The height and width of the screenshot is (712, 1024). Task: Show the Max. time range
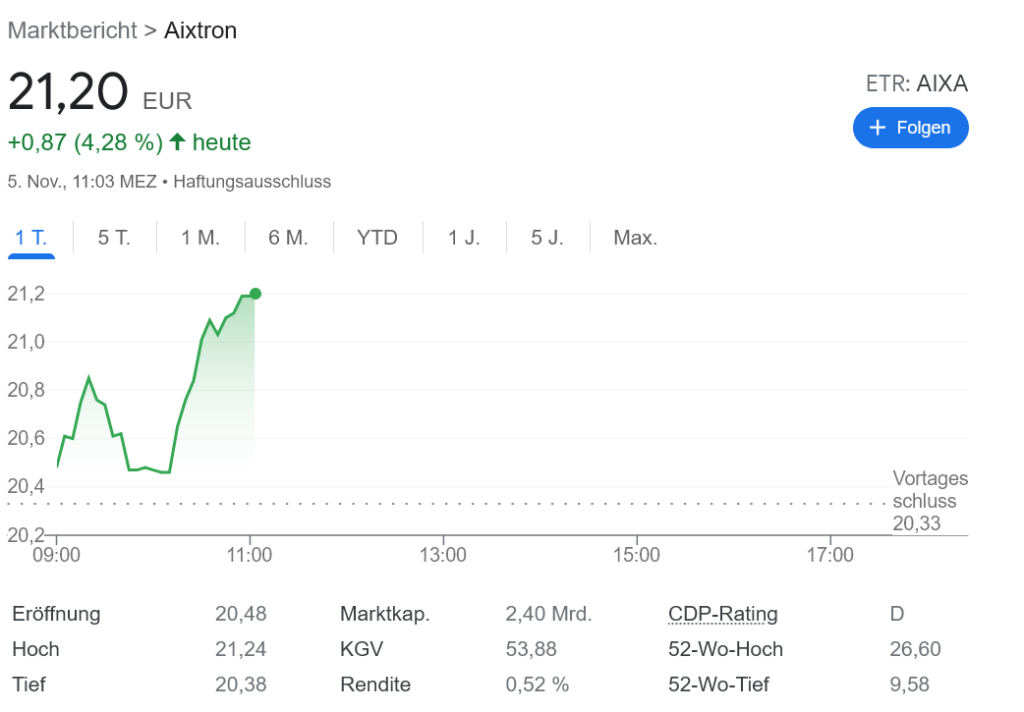(635, 238)
